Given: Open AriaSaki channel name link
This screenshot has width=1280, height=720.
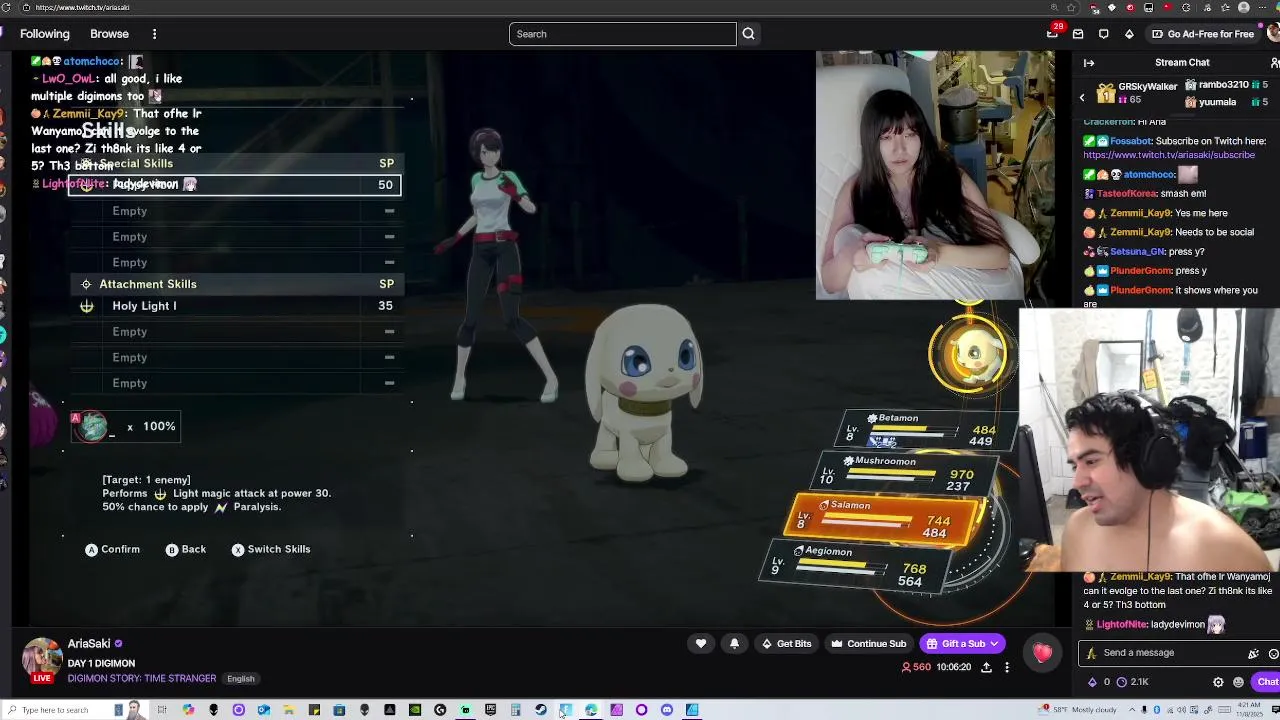Looking at the screenshot, I should [89, 644].
